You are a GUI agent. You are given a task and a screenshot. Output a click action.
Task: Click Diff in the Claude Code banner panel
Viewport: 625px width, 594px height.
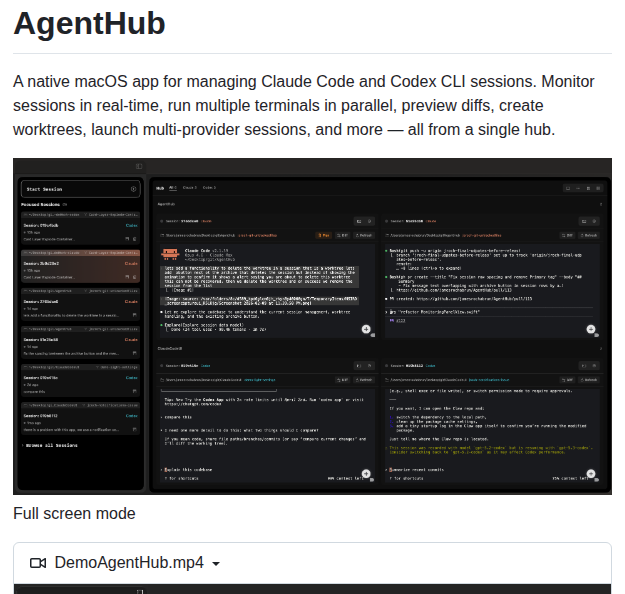(343, 235)
